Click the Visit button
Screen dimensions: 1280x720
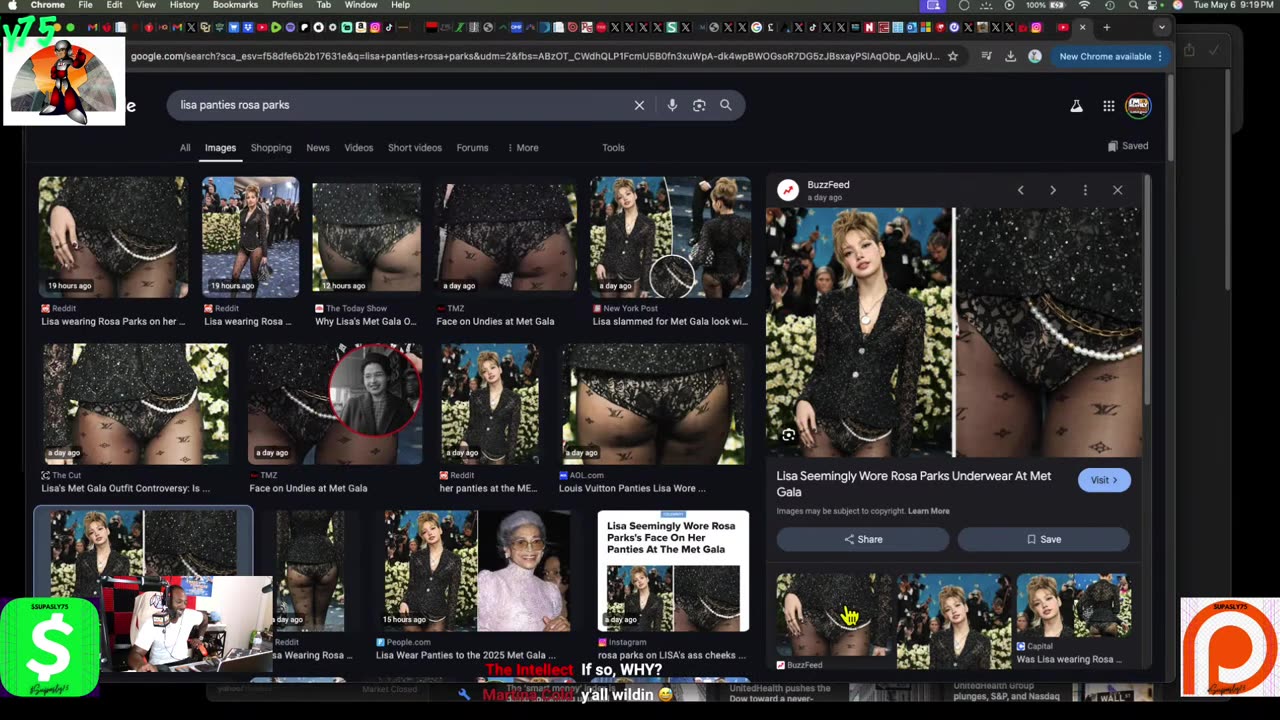(x=1104, y=480)
